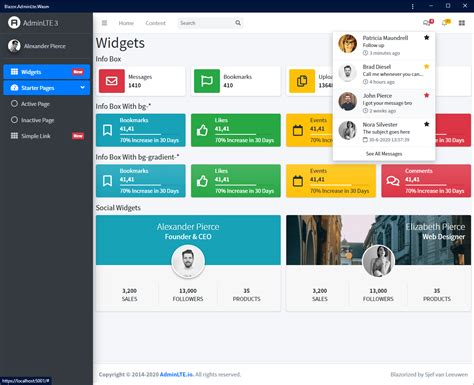Open the Home navbar item
This screenshot has width=474, height=385.
(126, 23)
